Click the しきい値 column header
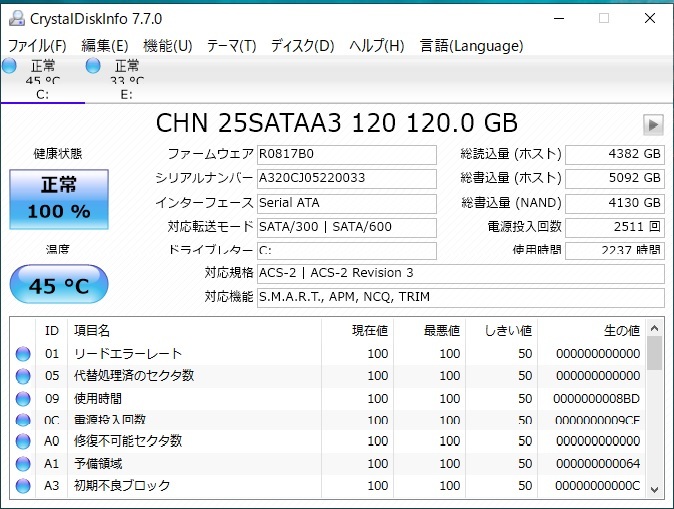The image size is (674, 509). (x=501, y=331)
